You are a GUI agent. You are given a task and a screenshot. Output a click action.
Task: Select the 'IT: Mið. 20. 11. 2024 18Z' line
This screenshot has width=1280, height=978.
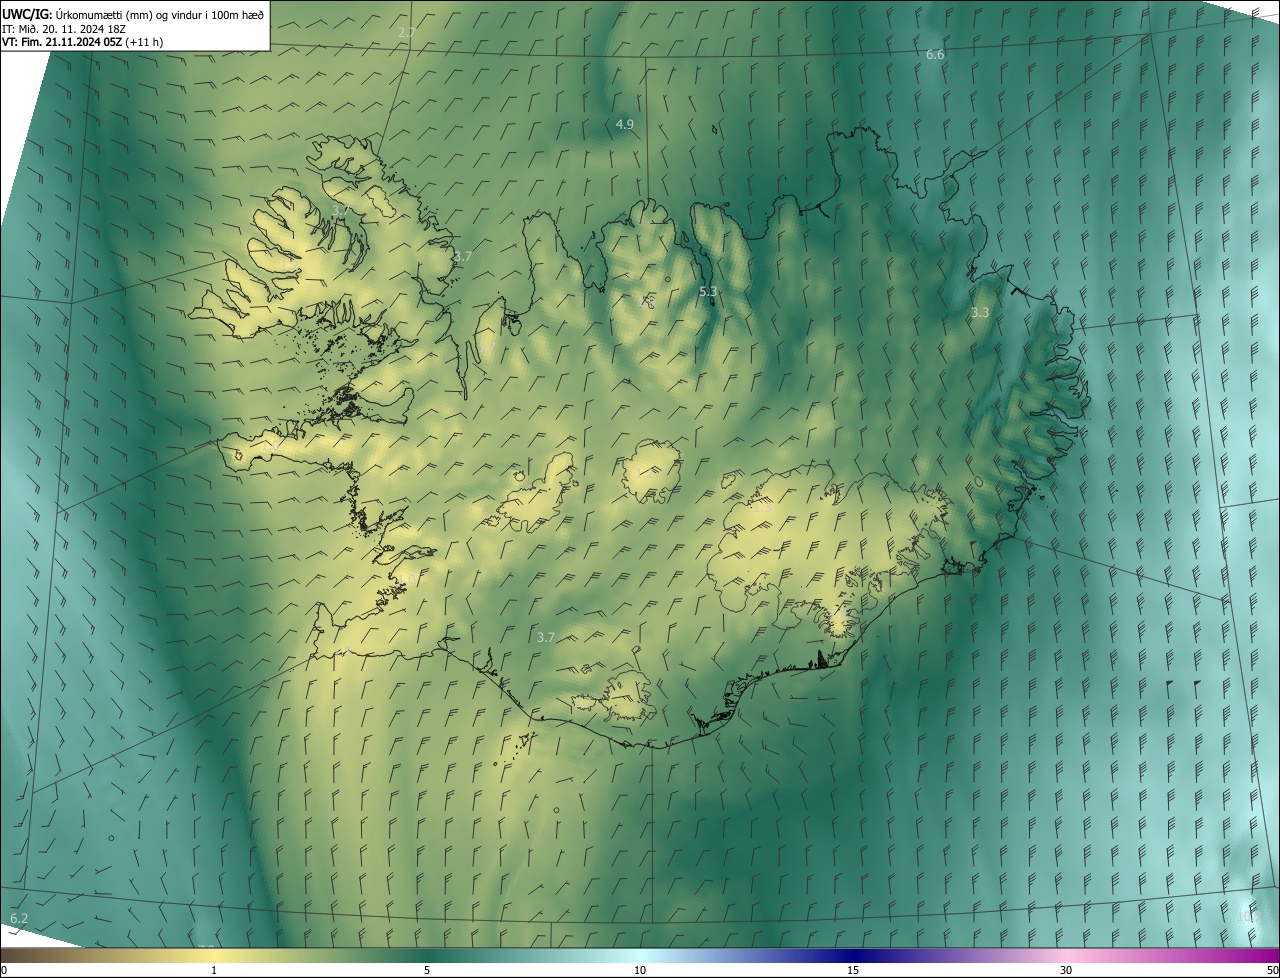(x=62, y=28)
